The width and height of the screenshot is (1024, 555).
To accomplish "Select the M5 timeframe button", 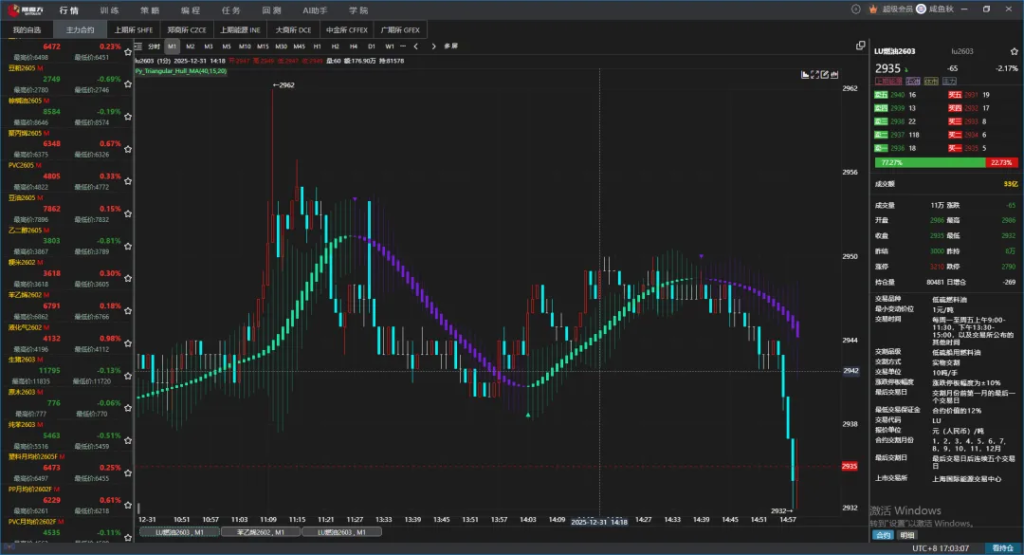I will [x=226, y=46].
